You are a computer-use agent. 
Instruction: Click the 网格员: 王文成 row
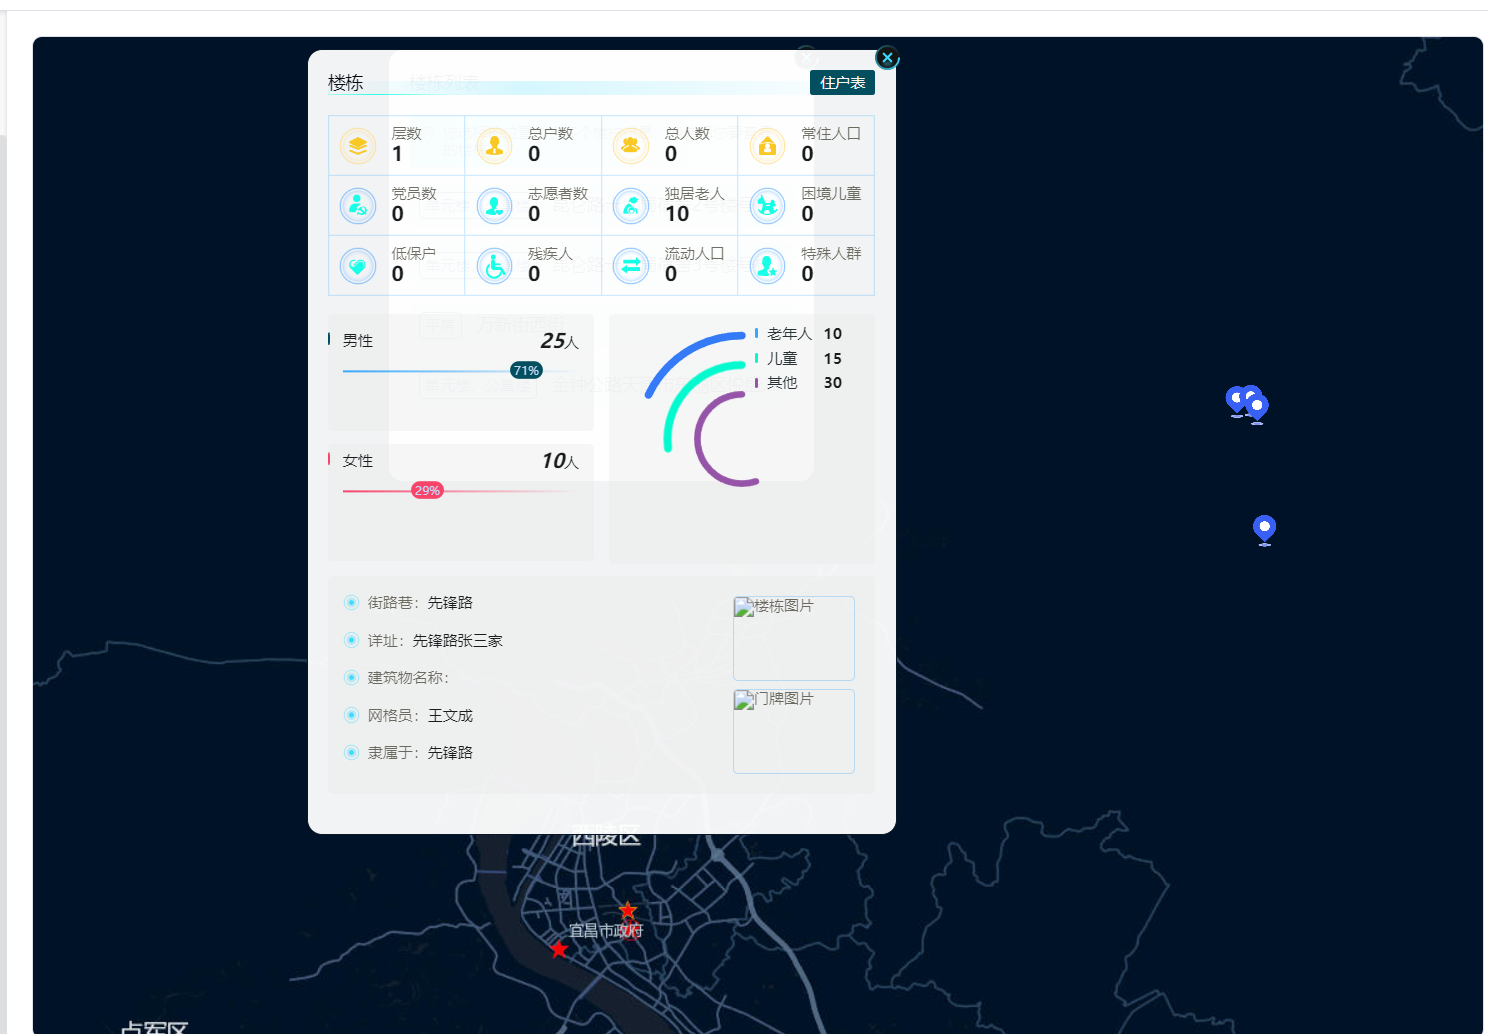(x=408, y=716)
